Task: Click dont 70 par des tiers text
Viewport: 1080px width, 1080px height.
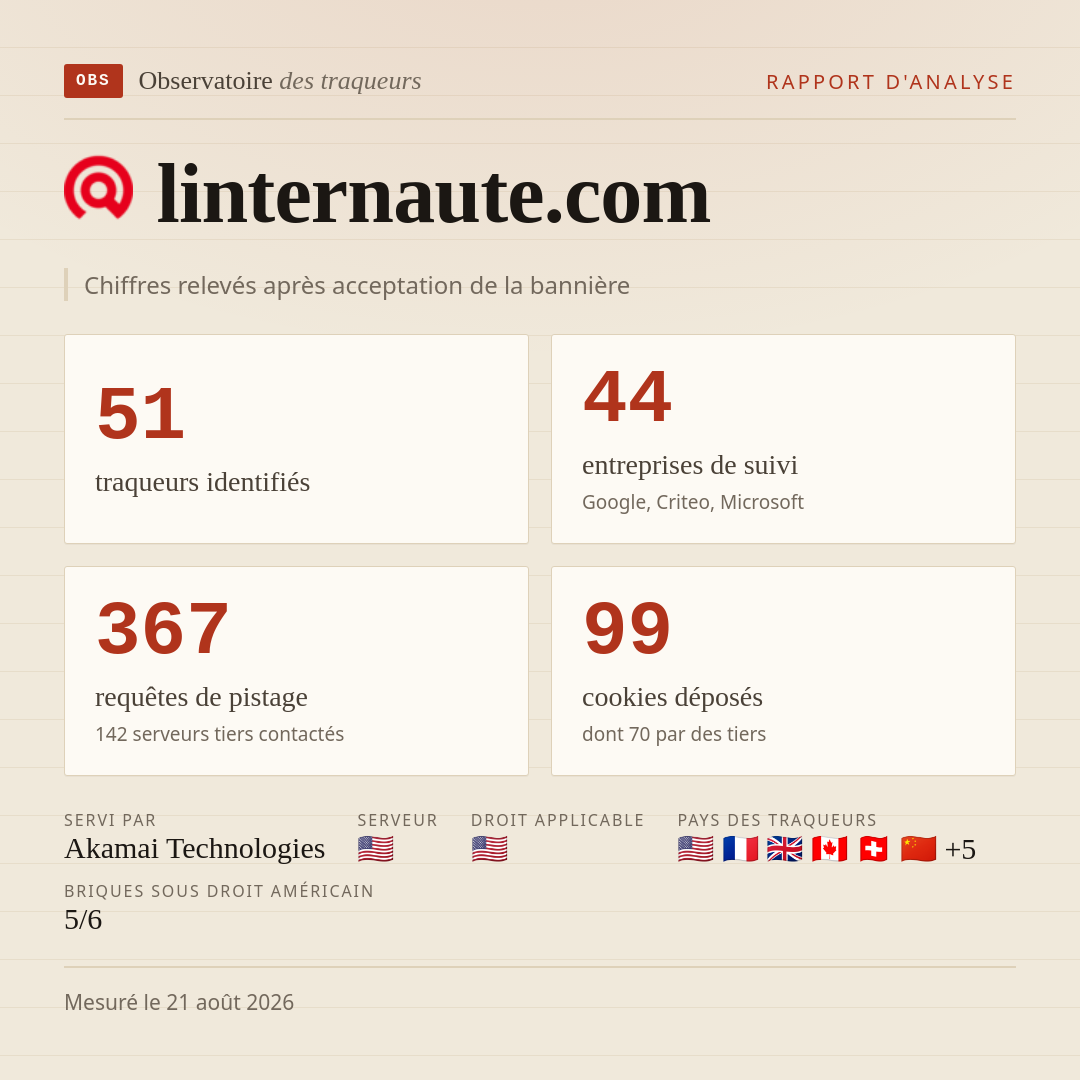Action: pos(674,734)
